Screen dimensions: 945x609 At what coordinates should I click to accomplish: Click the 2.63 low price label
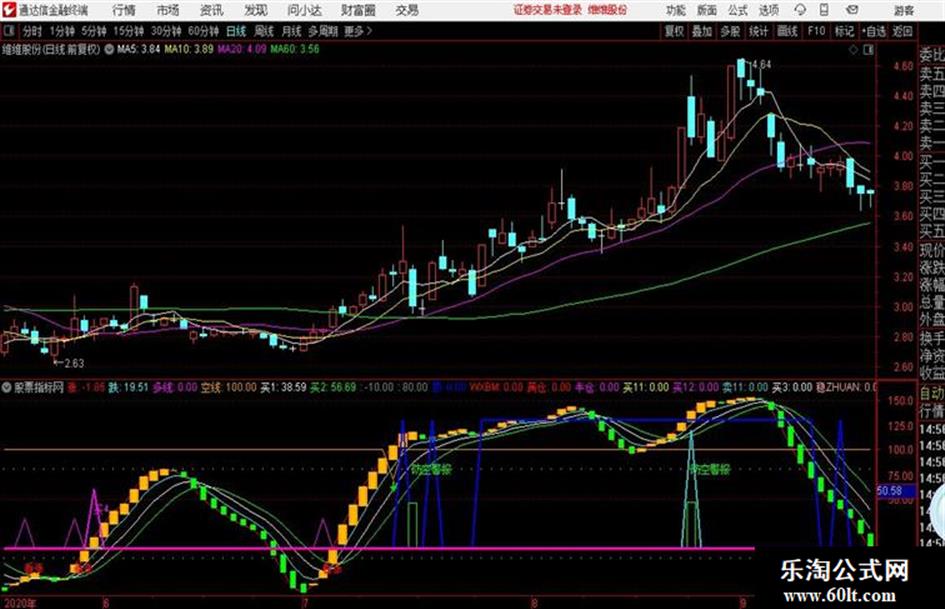tap(75, 363)
